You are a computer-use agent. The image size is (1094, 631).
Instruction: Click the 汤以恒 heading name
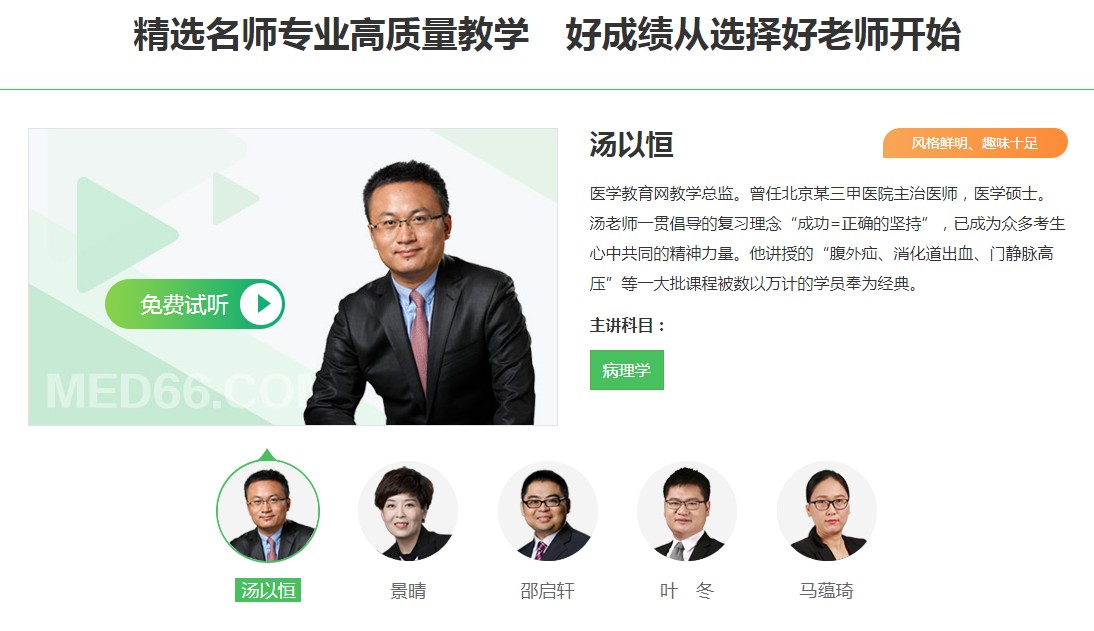click(631, 144)
